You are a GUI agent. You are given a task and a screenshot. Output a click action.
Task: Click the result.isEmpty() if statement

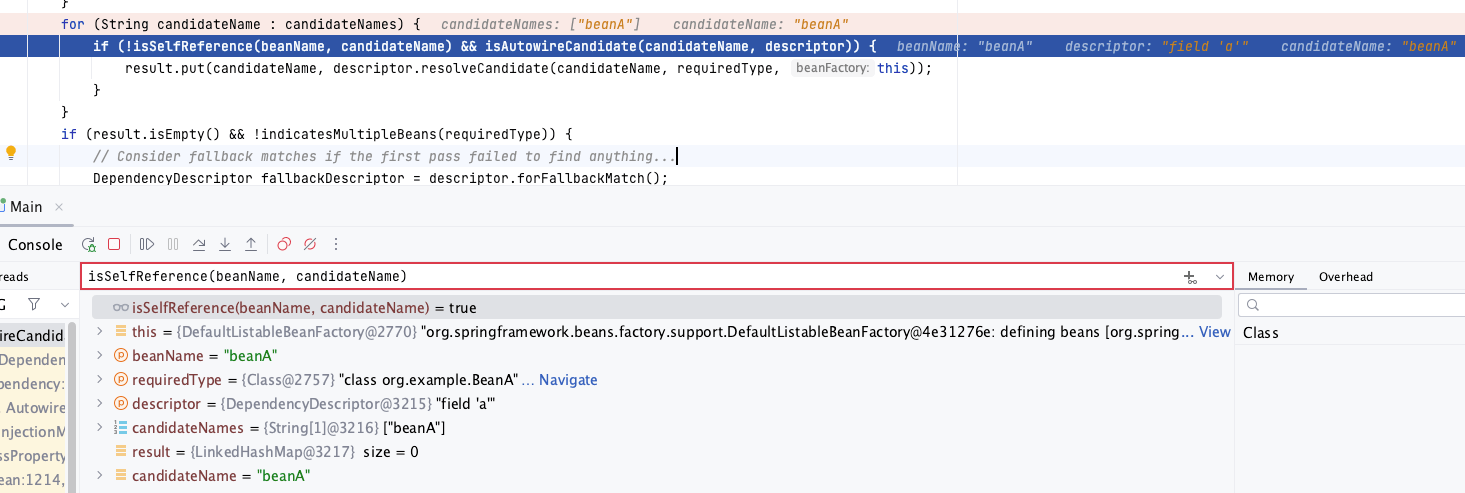315,133
